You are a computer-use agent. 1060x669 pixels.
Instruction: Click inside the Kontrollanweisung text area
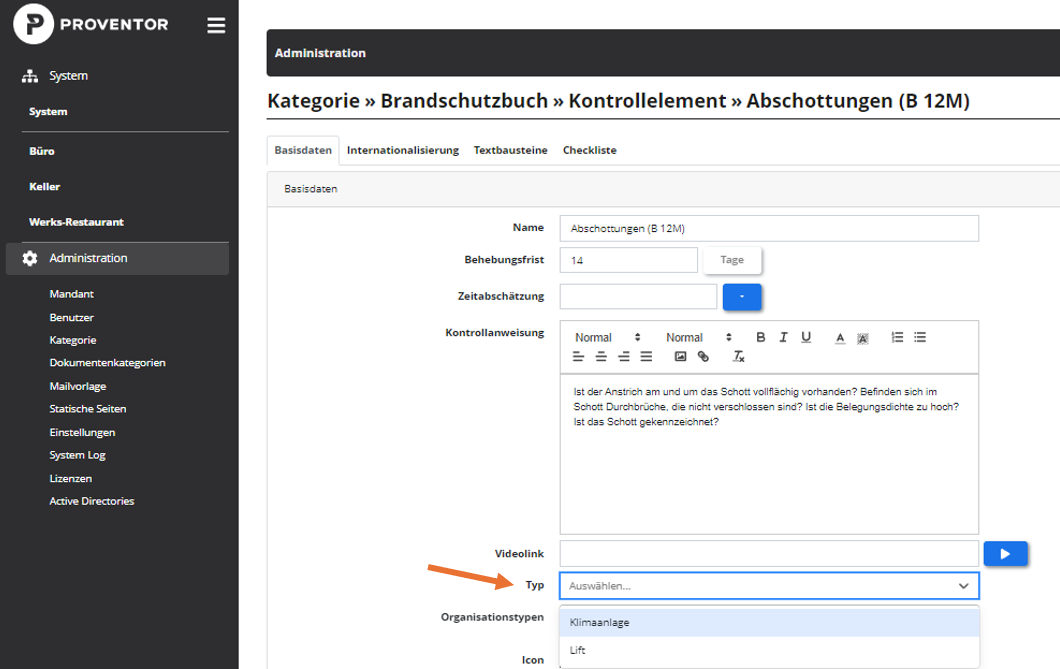coord(769,454)
